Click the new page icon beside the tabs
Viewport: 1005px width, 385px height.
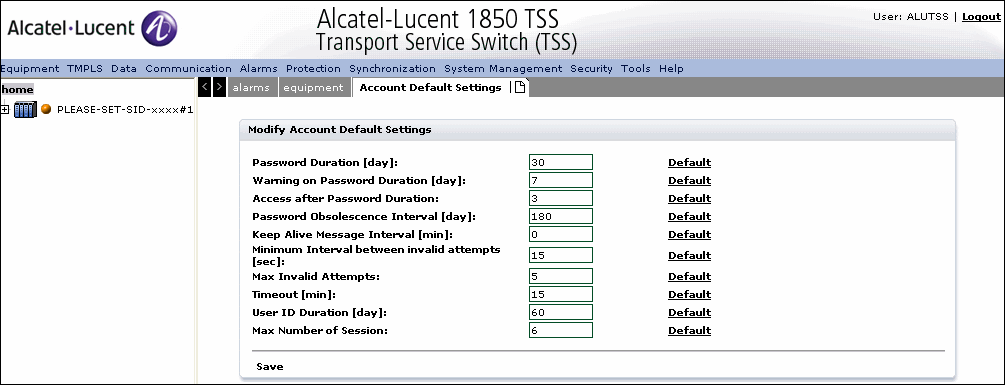point(520,88)
